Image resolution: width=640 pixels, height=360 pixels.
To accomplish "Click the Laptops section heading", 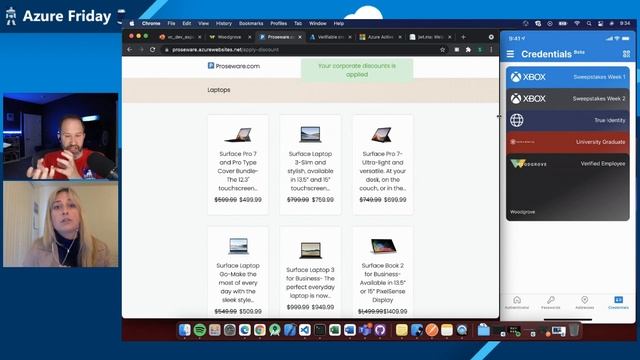I will 219,90.
